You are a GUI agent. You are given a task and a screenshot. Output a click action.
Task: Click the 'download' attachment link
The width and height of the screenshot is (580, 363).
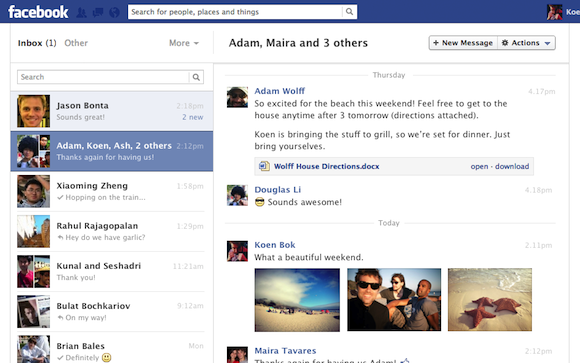coord(512,167)
